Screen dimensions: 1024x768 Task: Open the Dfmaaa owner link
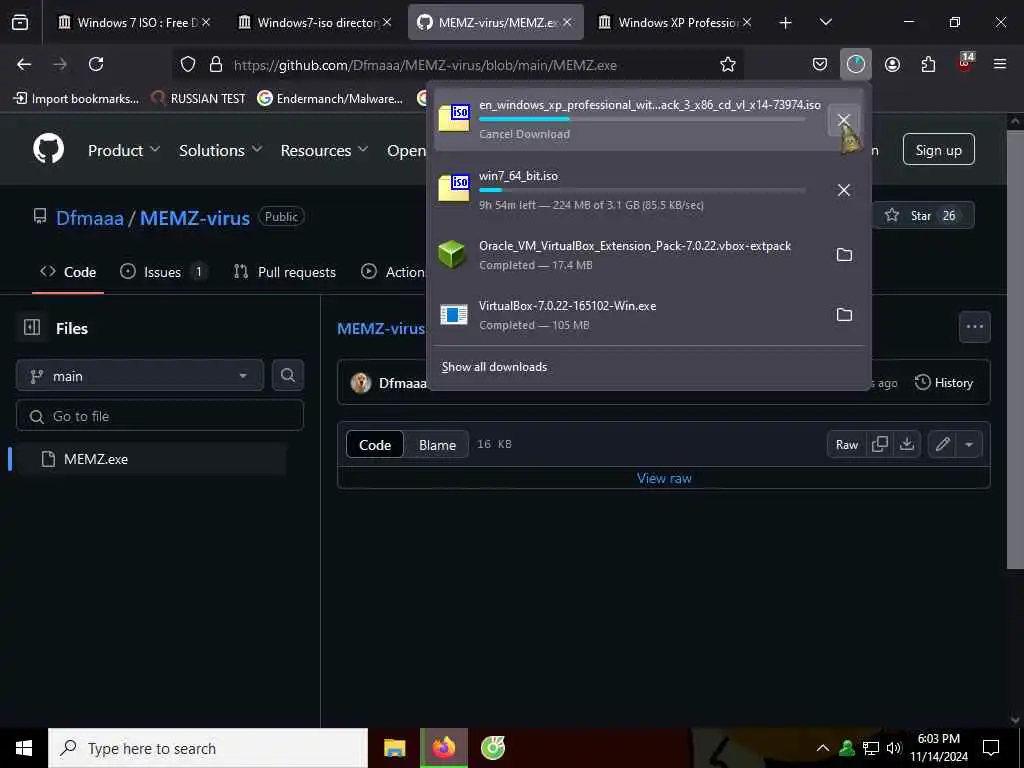89,217
